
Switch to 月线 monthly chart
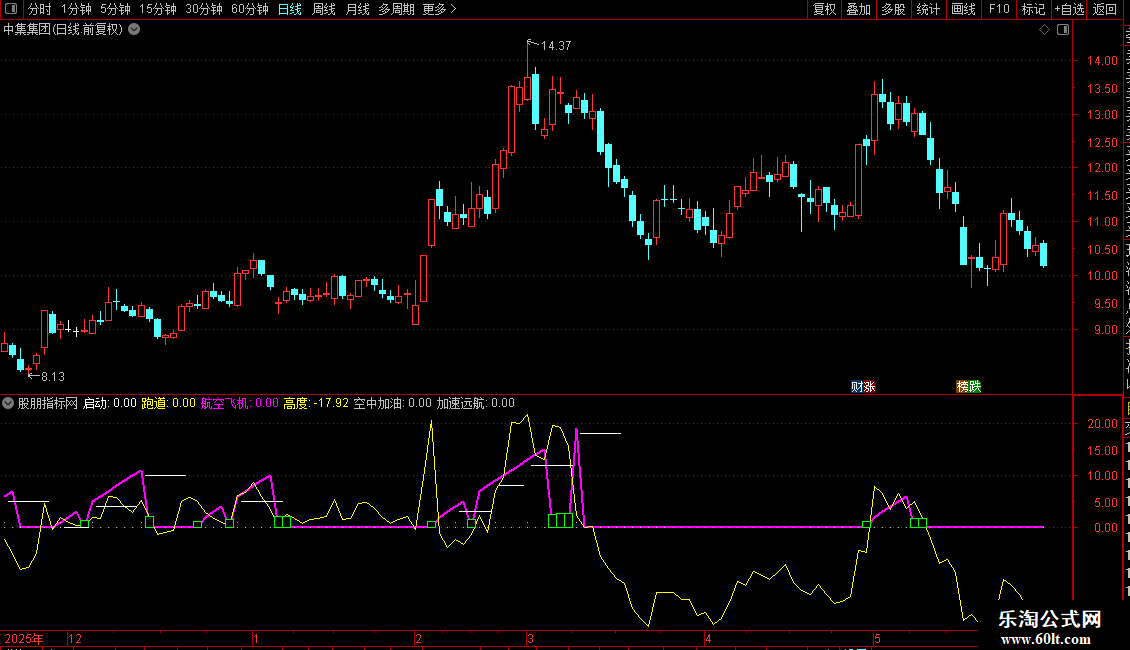[357, 9]
